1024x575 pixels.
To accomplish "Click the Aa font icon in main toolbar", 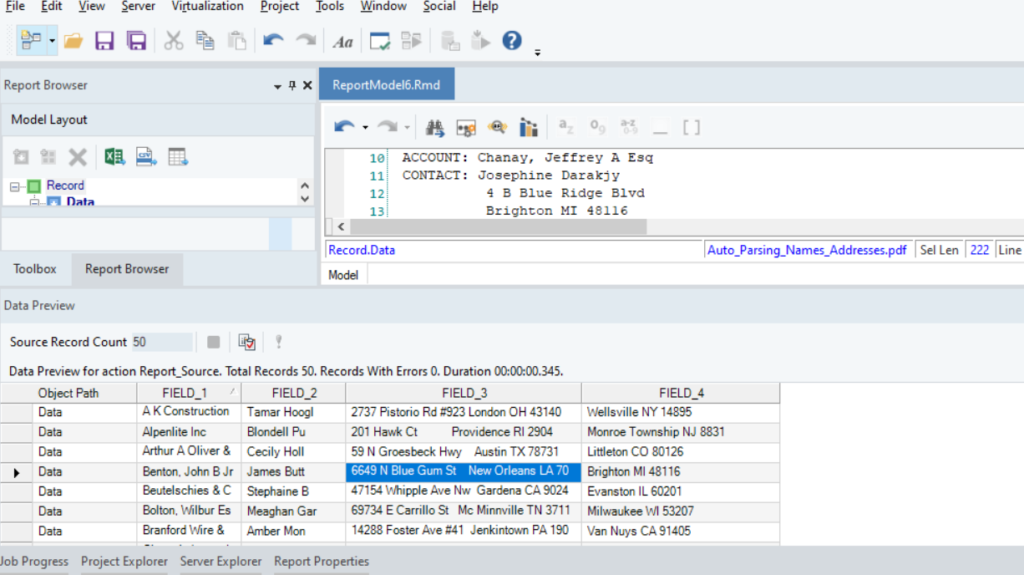I will (343, 41).
